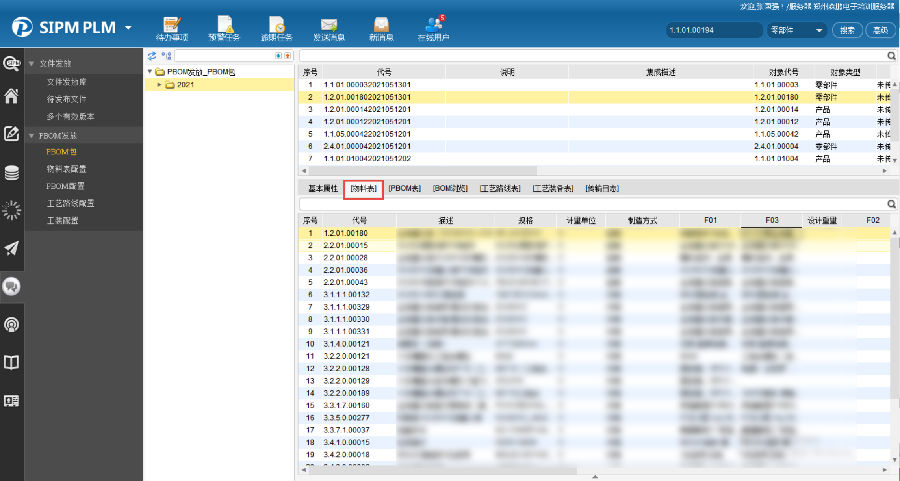The image size is (900, 481).
Task: Collapse the 文件发放 sidebar section
Action: (31, 63)
